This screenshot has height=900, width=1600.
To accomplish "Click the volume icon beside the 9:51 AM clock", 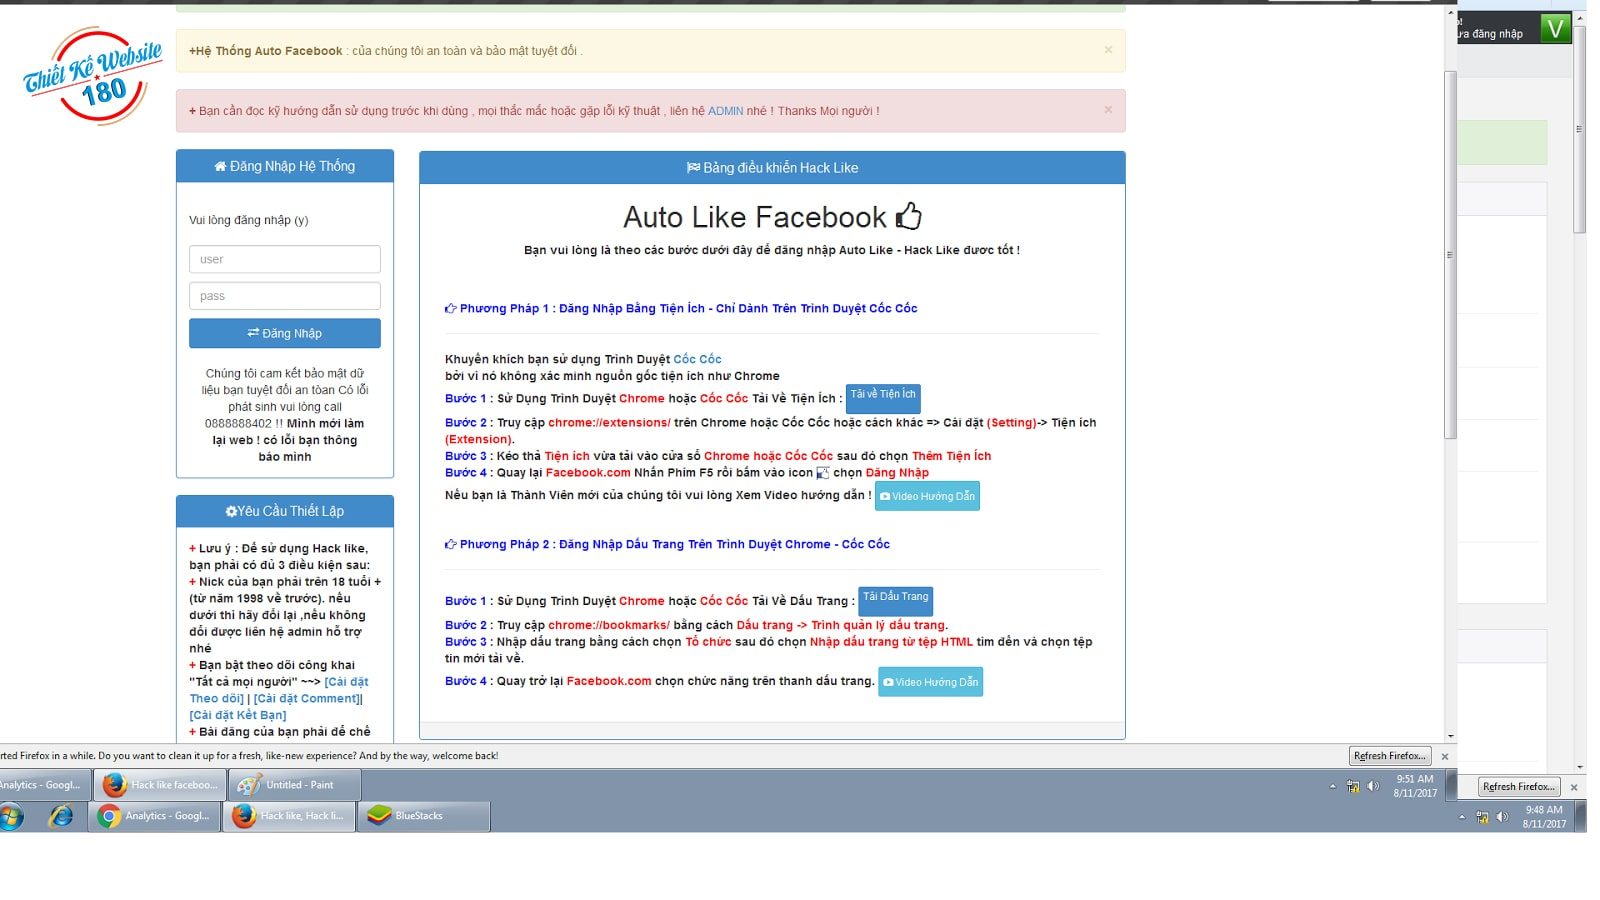I will point(1373,787).
